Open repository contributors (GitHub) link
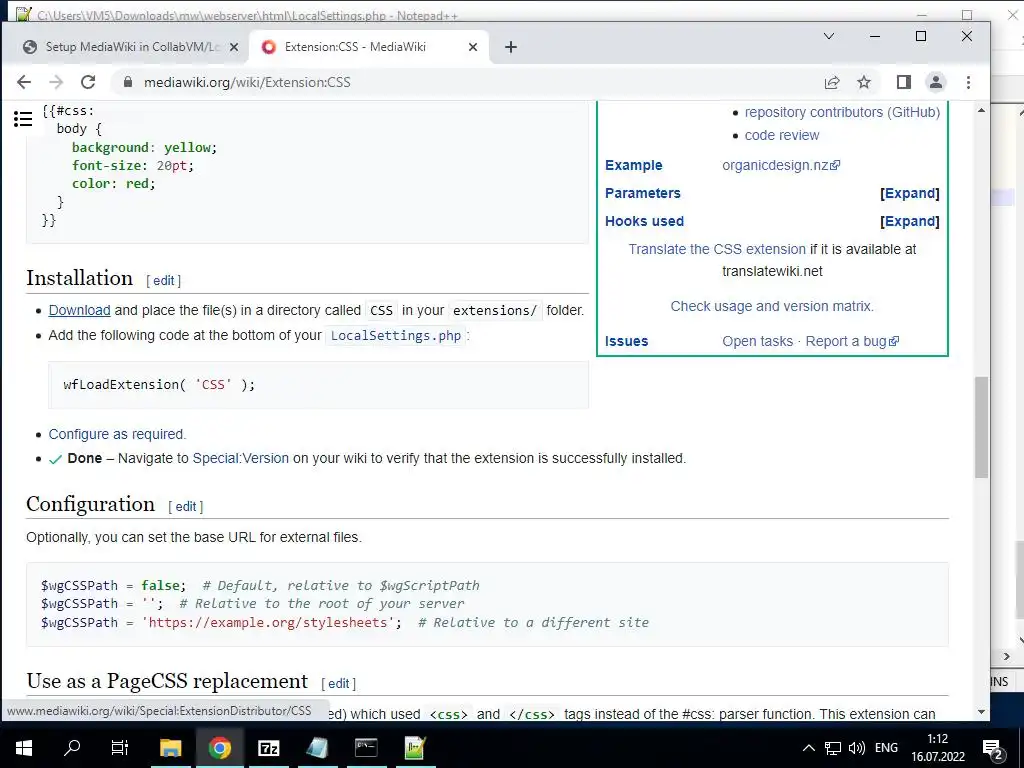The height and width of the screenshot is (768, 1024). tap(842, 112)
